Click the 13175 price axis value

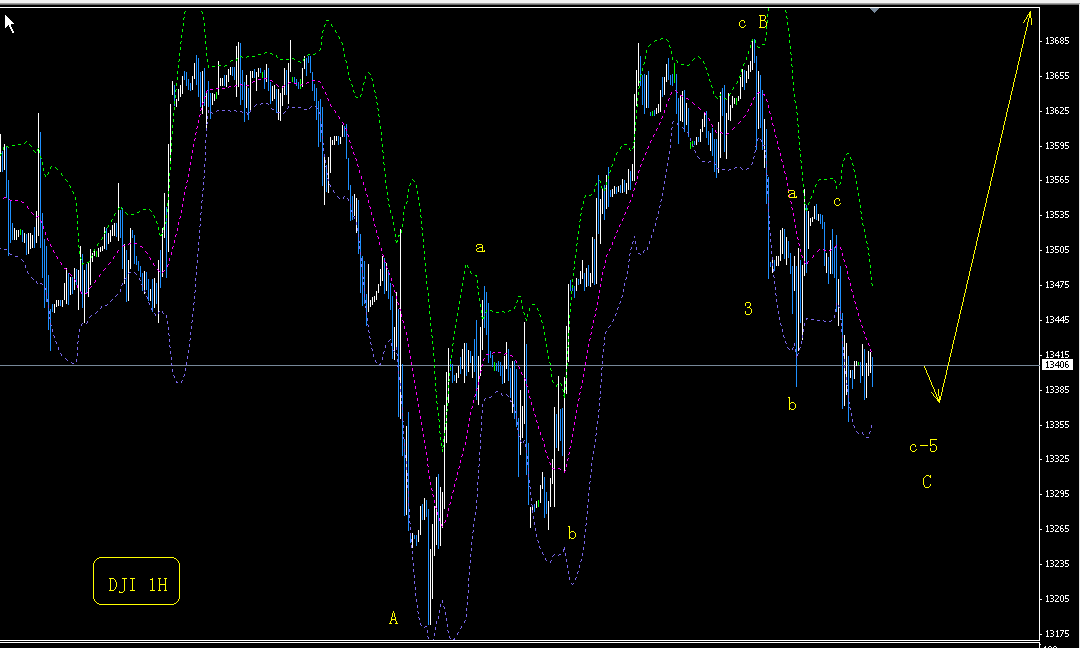tap(1057, 634)
